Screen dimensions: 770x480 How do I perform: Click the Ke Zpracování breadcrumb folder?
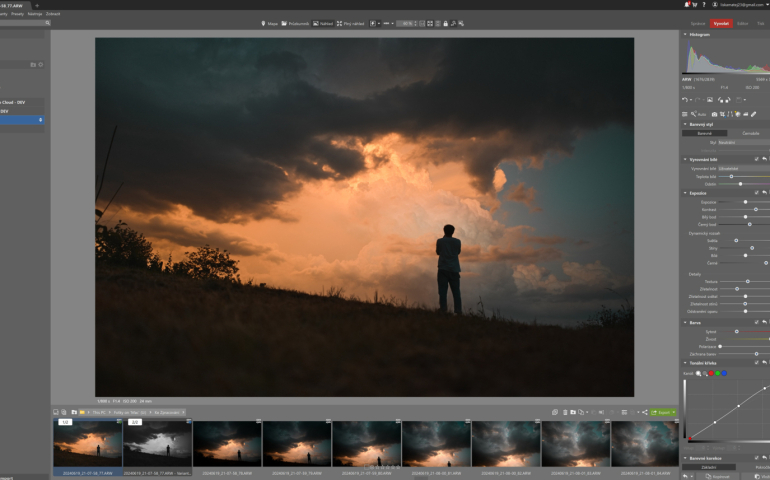pyautogui.click(x=167, y=412)
